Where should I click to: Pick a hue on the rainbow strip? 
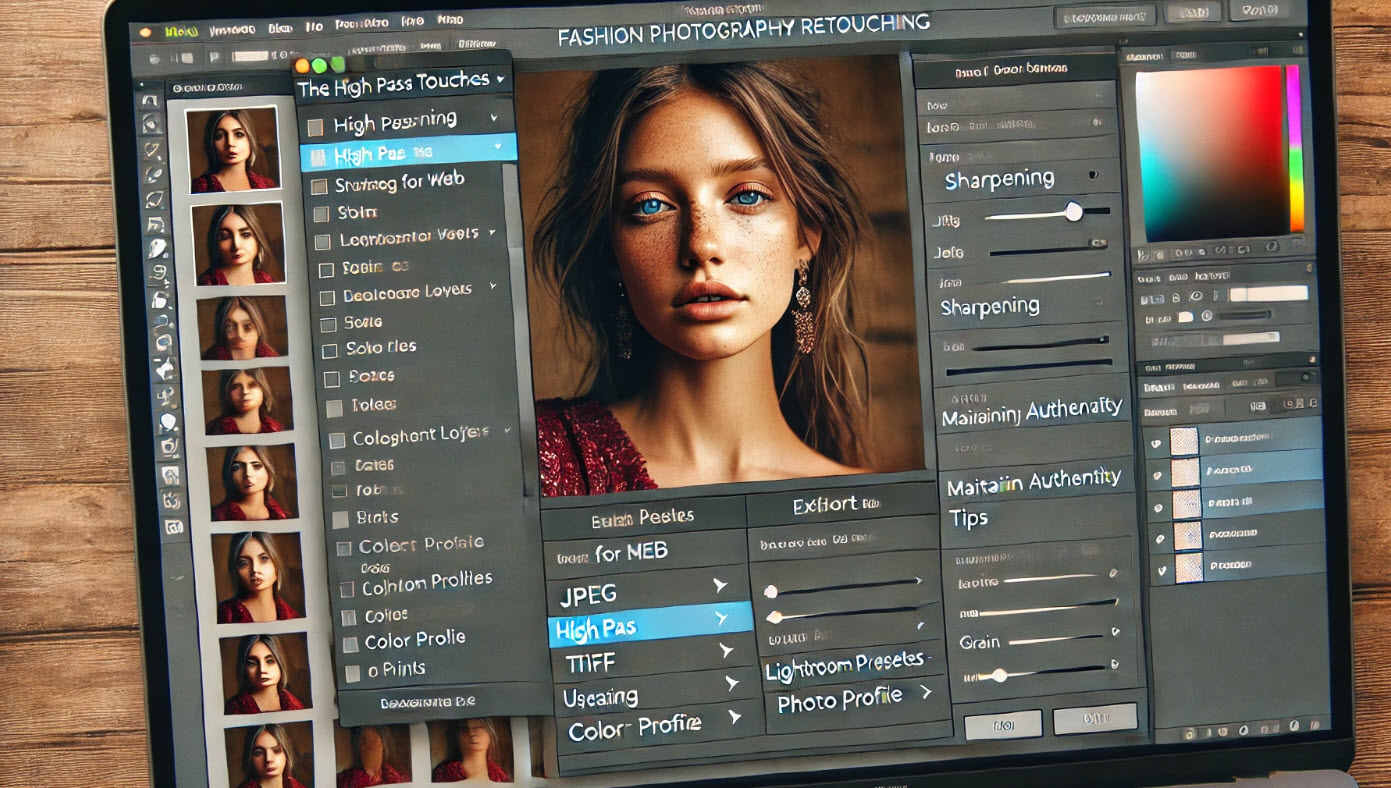coord(1295,149)
